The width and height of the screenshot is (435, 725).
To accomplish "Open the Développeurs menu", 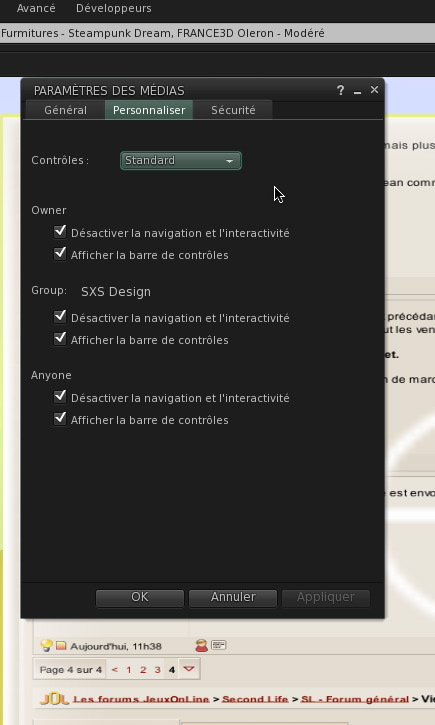I will click(114, 8).
